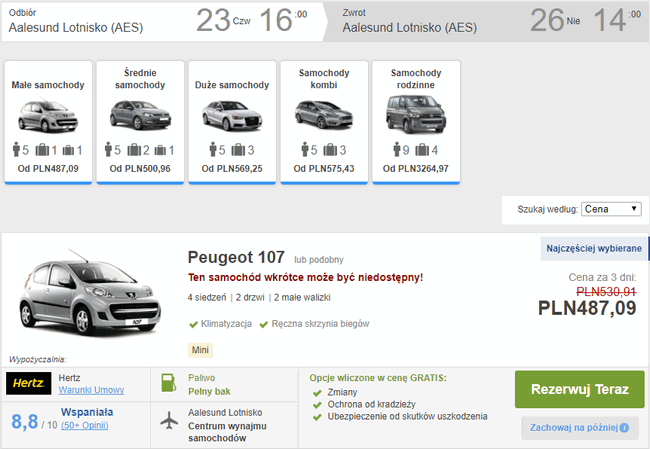Click return date 26 Nie
Viewport: 650px width, 449px height.
point(555,20)
